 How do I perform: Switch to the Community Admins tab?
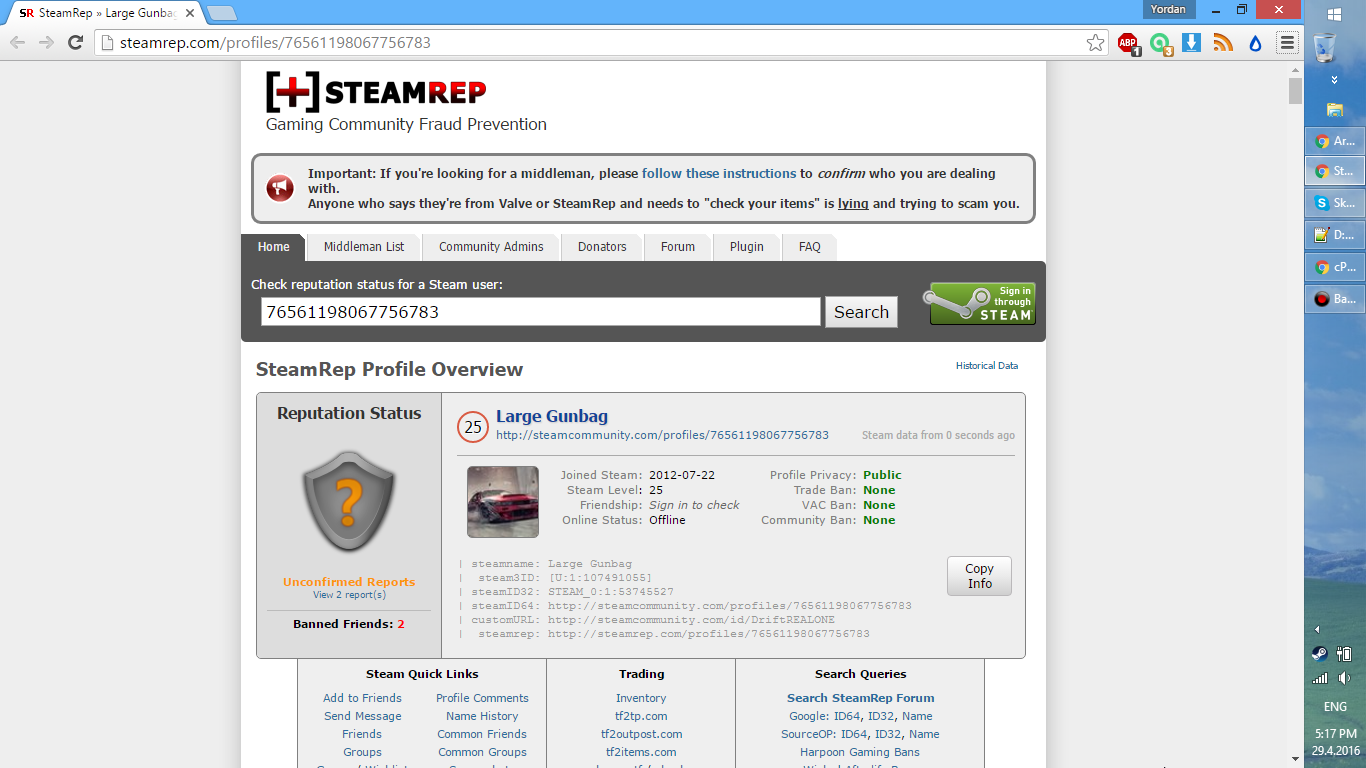(x=491, y=247)
